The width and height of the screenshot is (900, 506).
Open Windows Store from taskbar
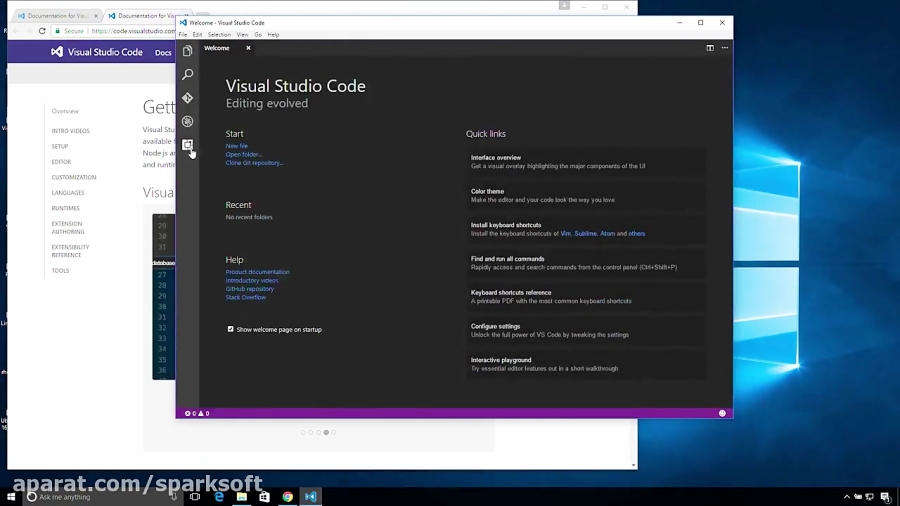point(264,497)
